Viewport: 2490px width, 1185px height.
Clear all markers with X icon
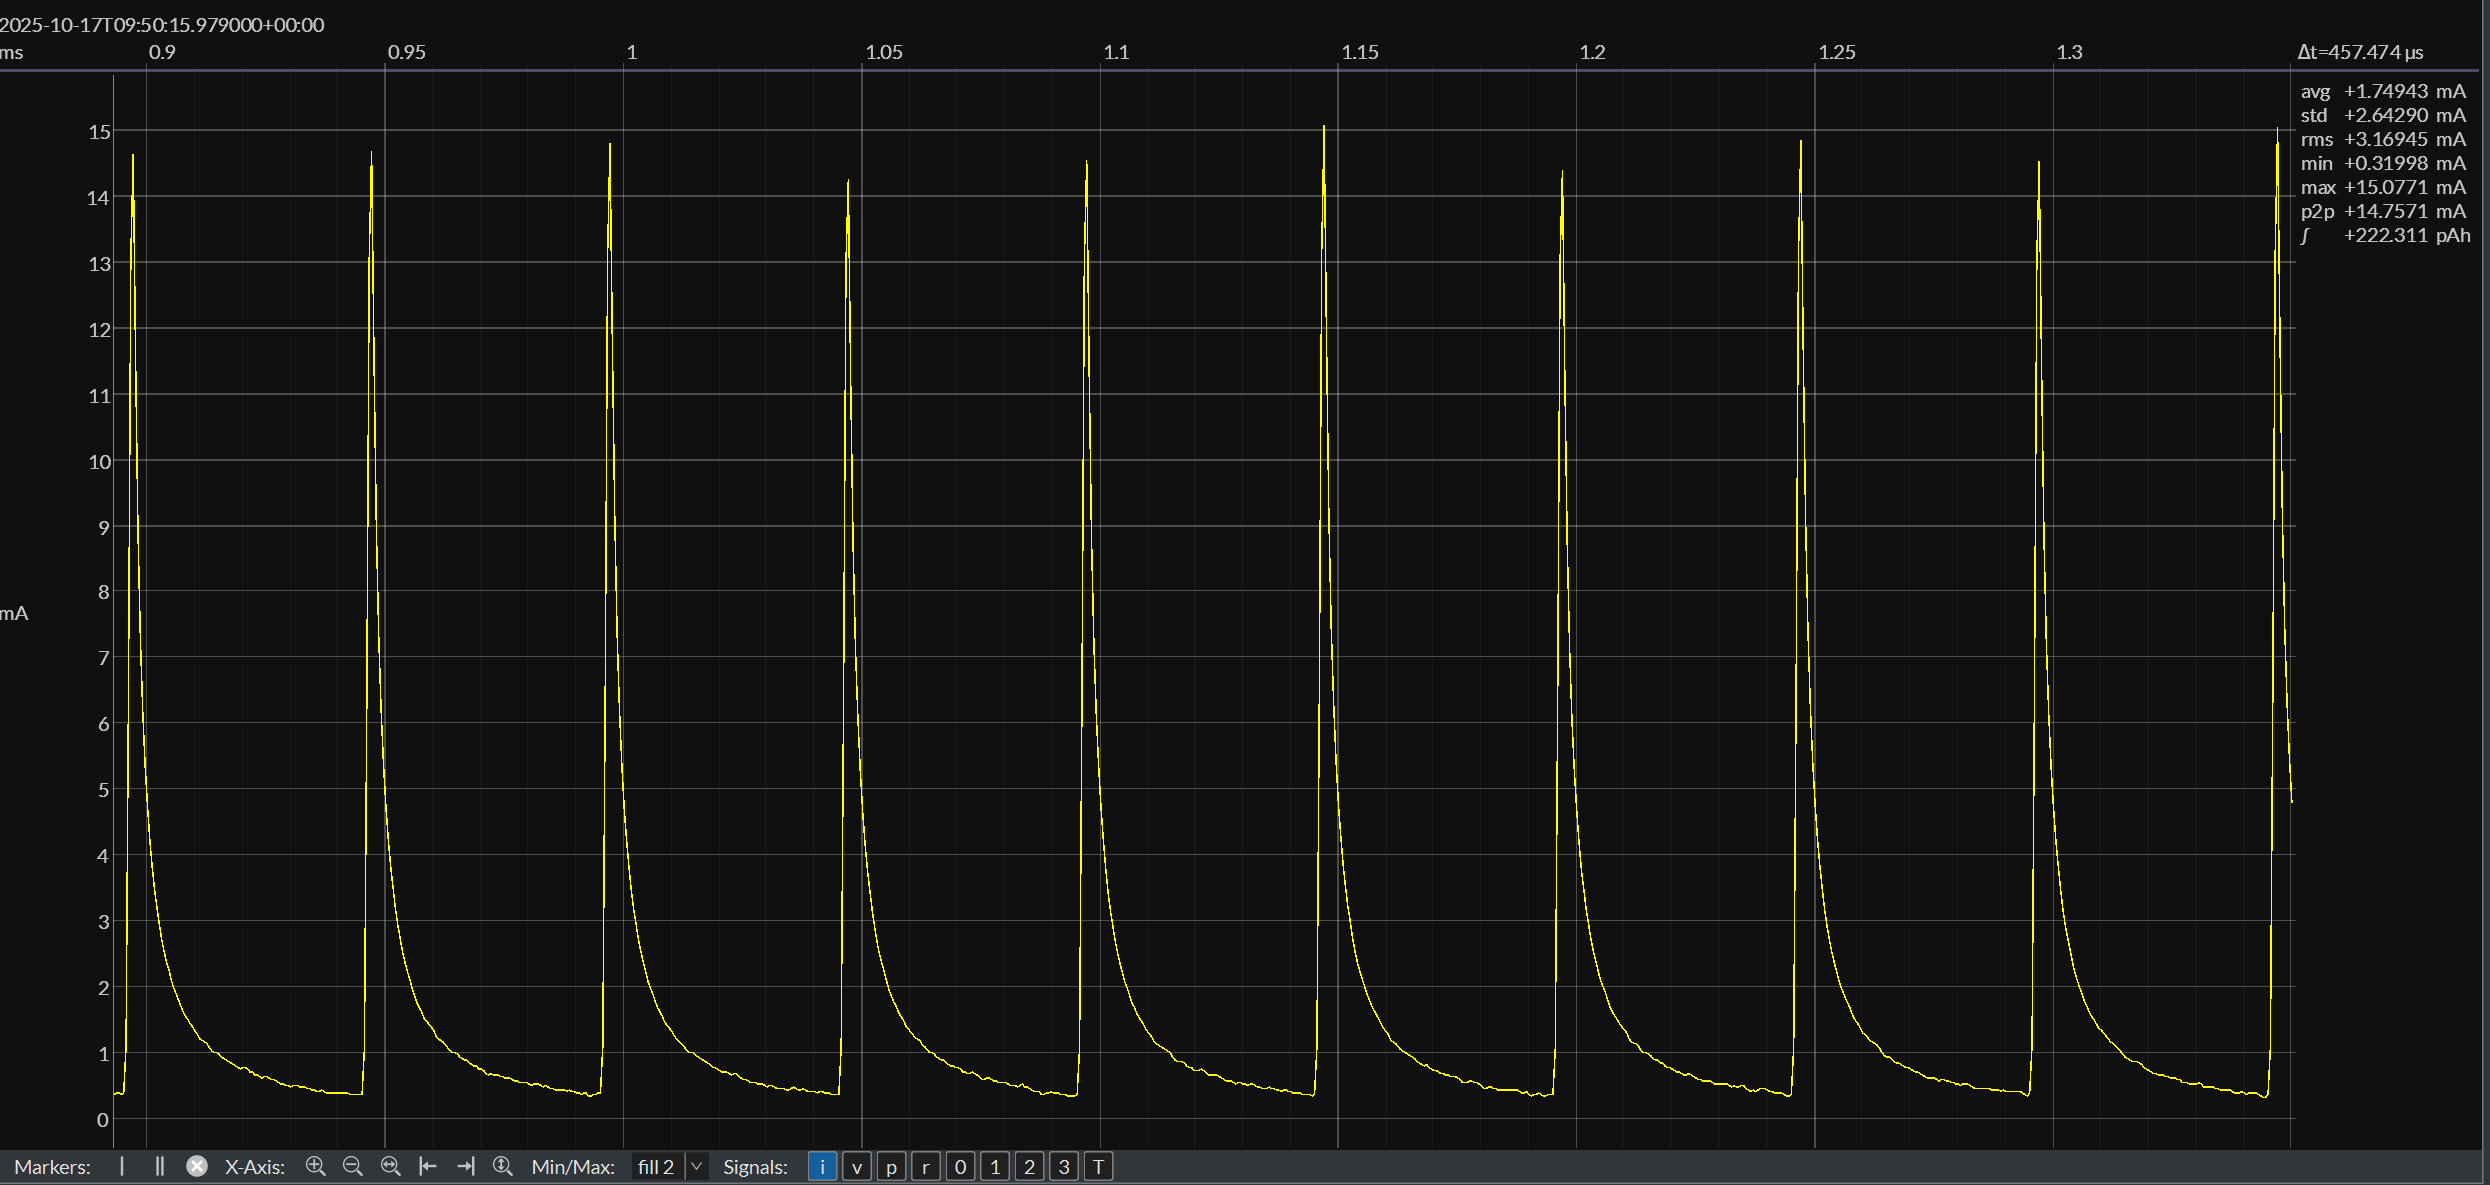point(197,1166)
